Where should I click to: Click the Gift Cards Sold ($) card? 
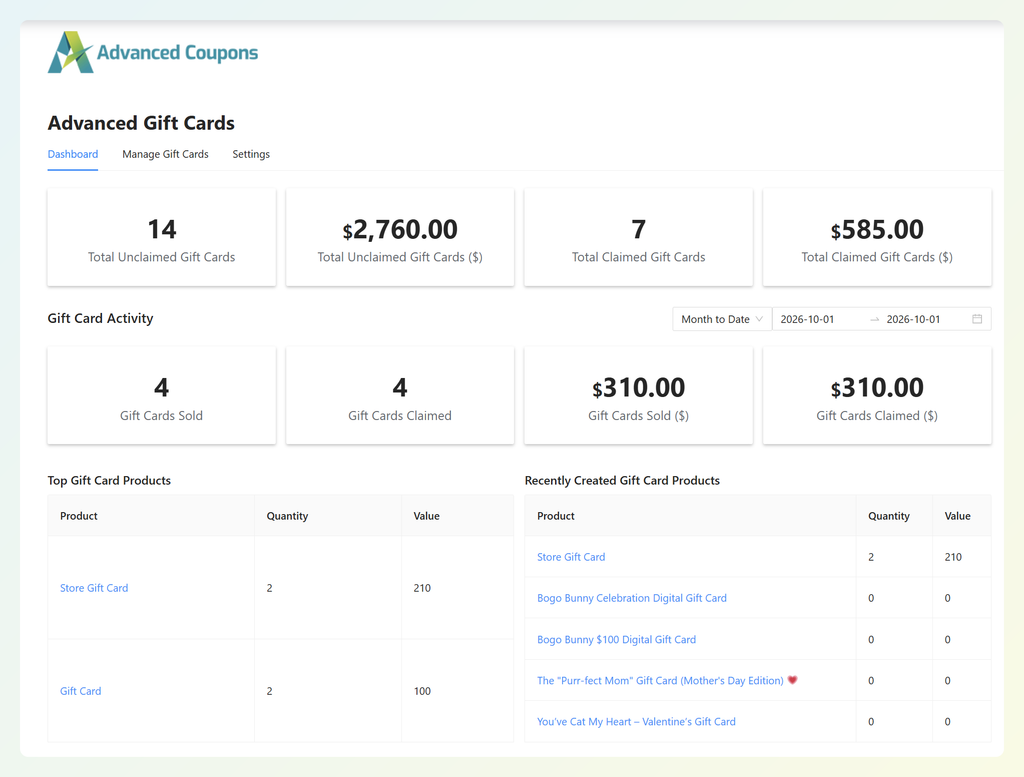pos(638,396)
